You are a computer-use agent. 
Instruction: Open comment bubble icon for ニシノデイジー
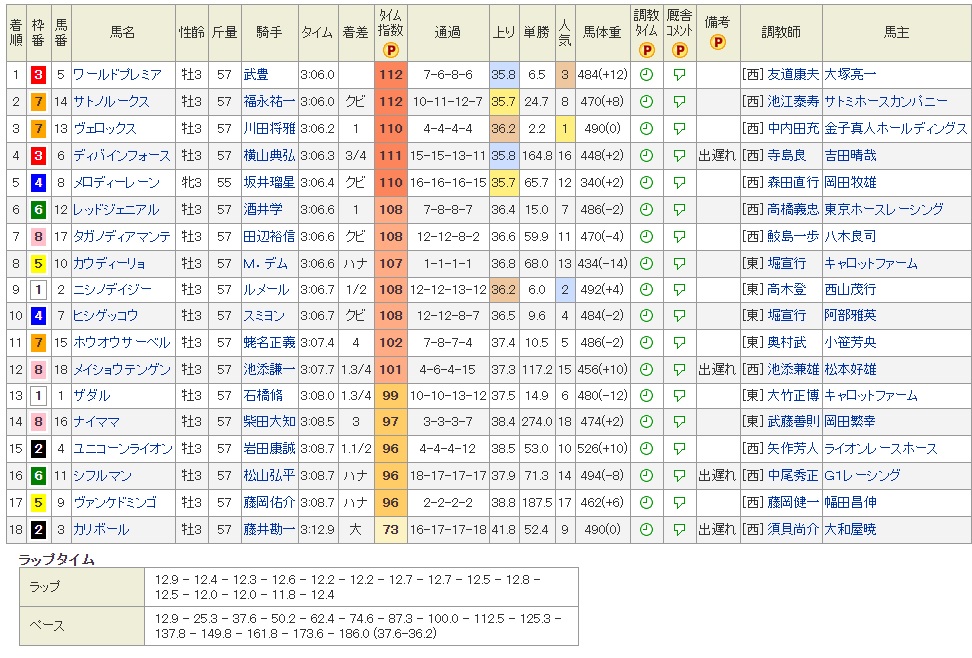679,290
